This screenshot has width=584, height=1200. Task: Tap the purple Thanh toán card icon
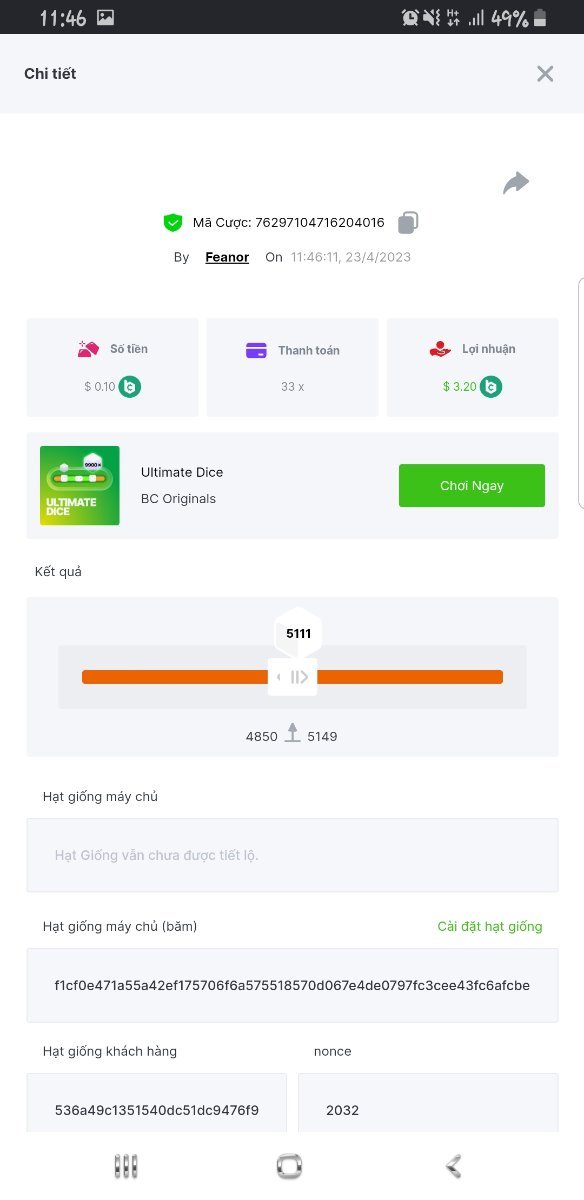tap(256, 350)
